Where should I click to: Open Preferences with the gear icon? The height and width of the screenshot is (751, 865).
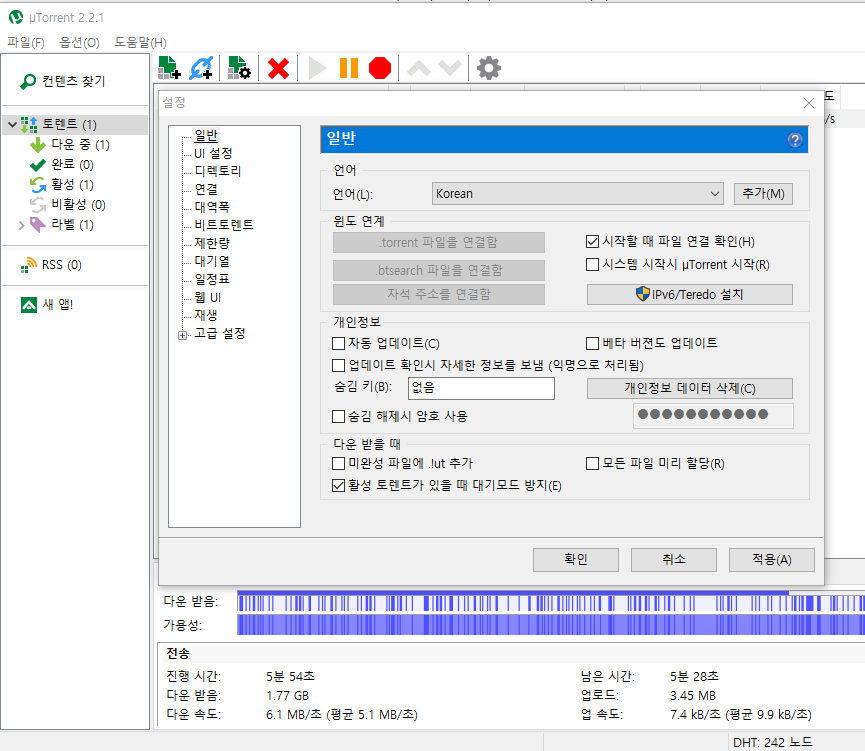pos(489,68)
